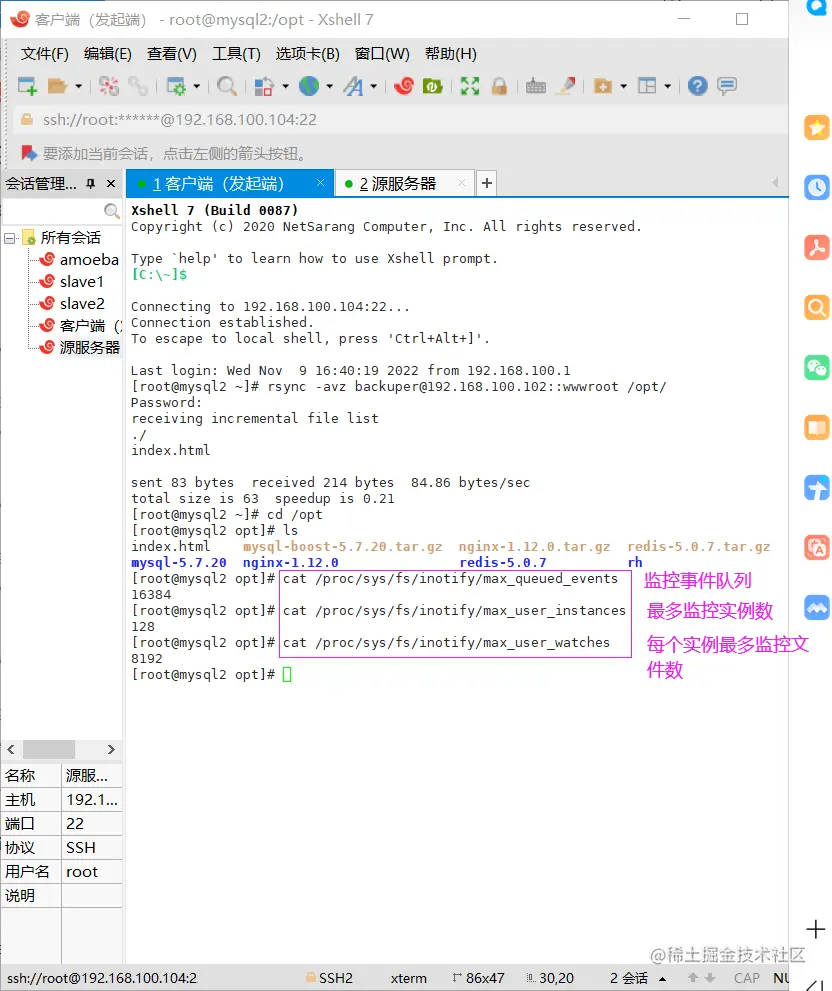This screenshot has height=991, width=832.
Task: Open the 帮助(H) menu
Action: pyautogui.click(x=450, y=54)
